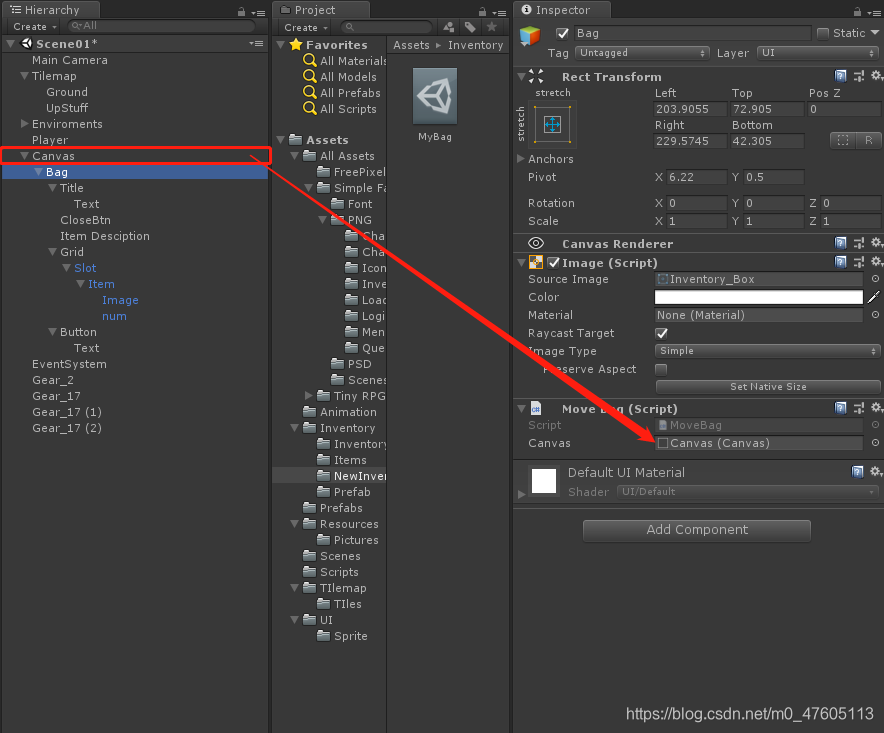This screenshot has height=733, width=884.
Task: Open object picker for Canvas field
Action: point(875,443)
